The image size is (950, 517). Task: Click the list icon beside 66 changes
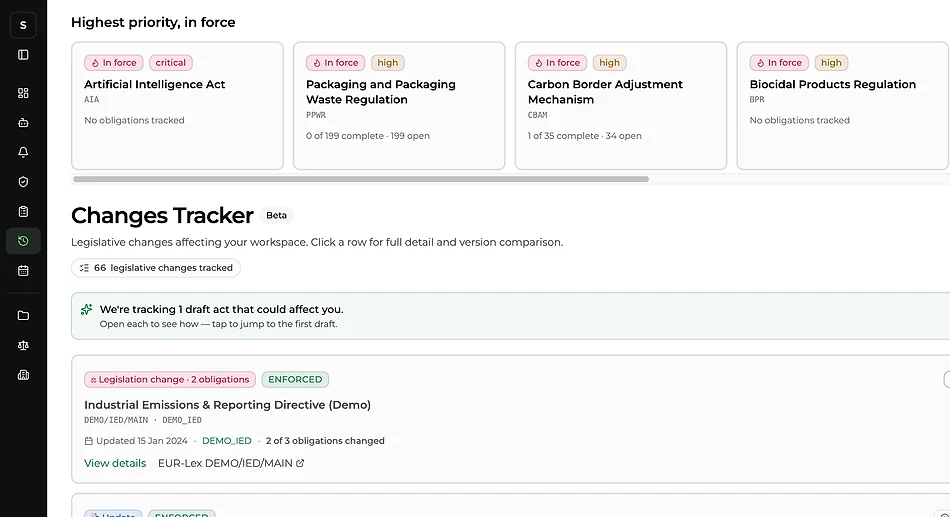click(84, 267)
